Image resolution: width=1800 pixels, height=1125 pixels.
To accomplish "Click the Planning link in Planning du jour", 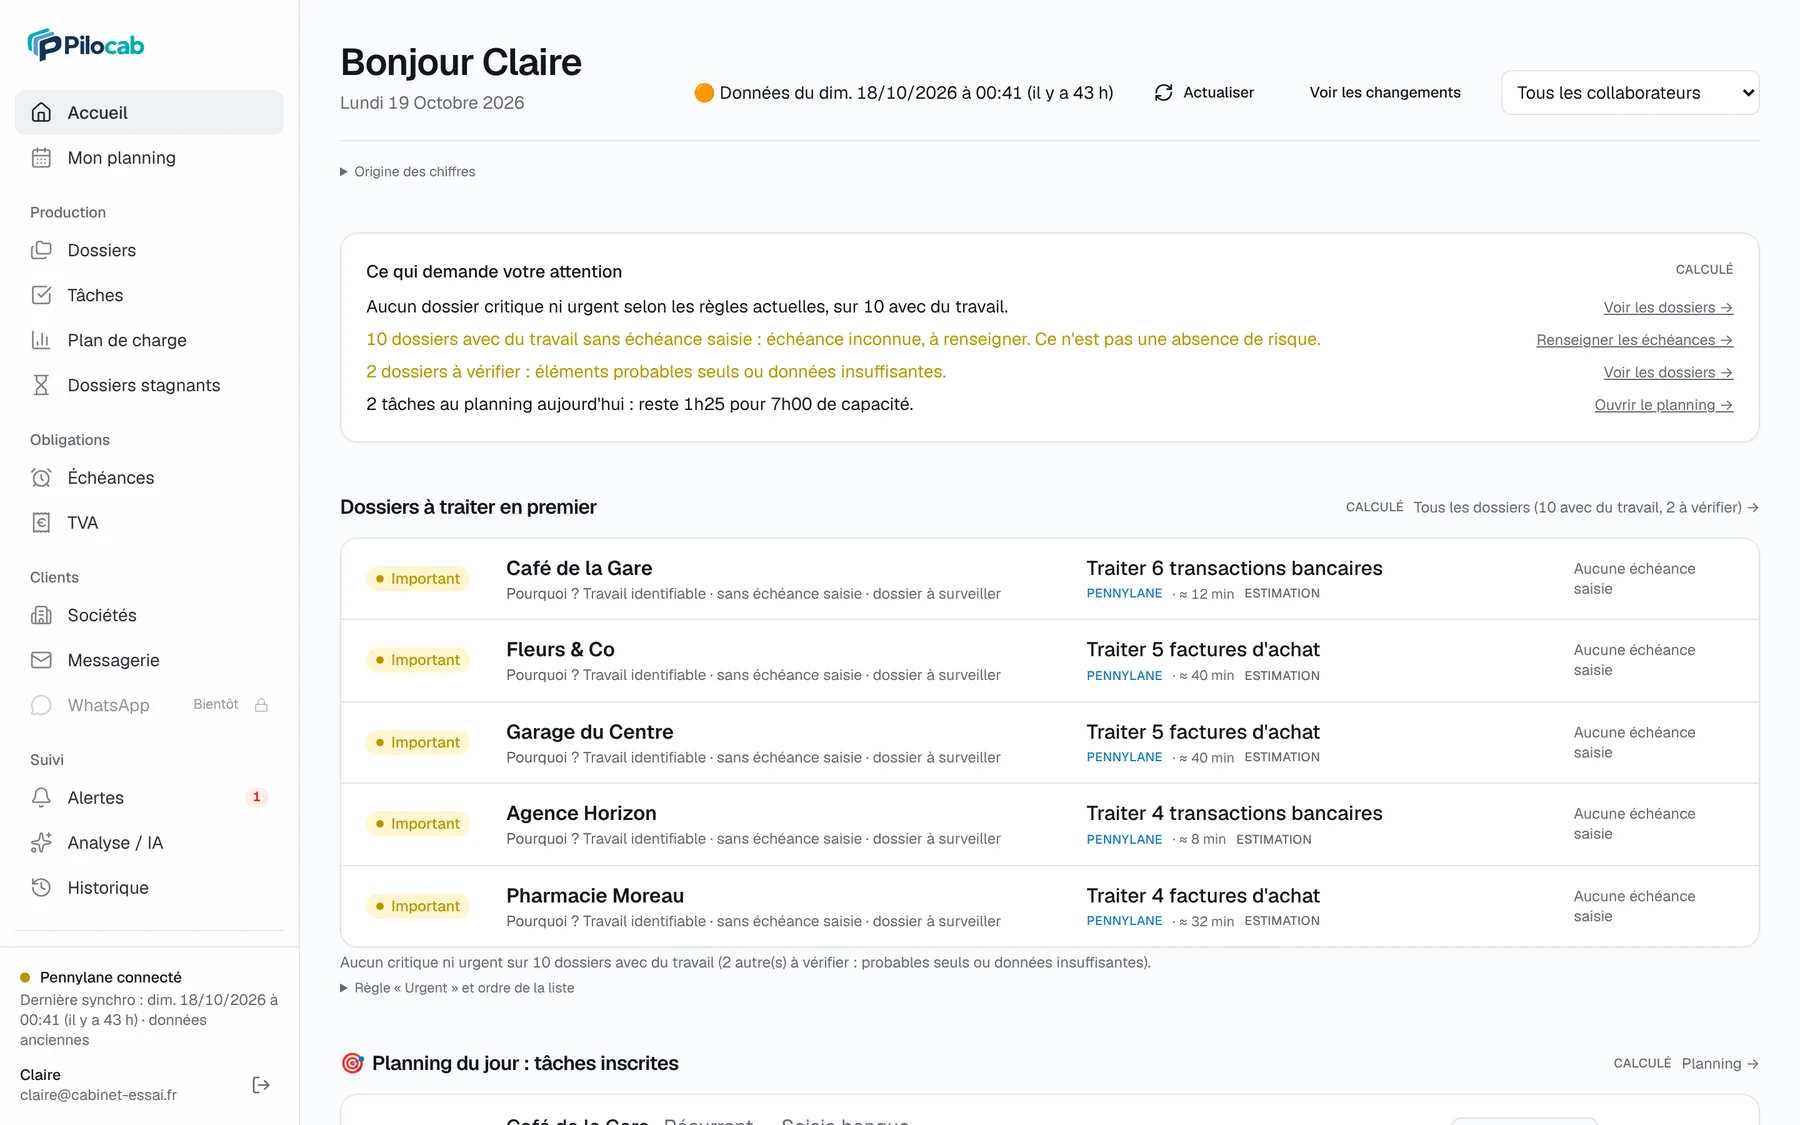I will 1720,1063.
